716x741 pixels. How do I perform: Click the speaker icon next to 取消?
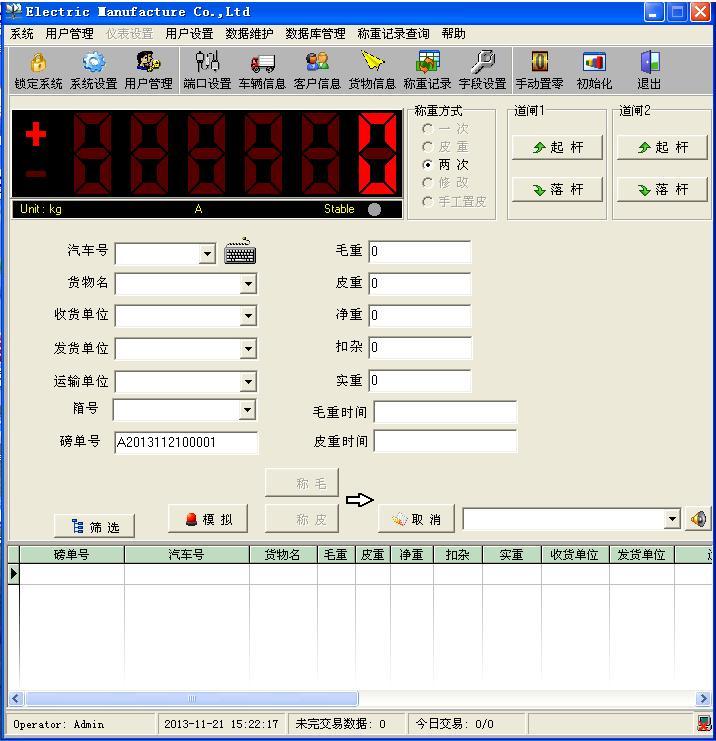coord(698,519)
